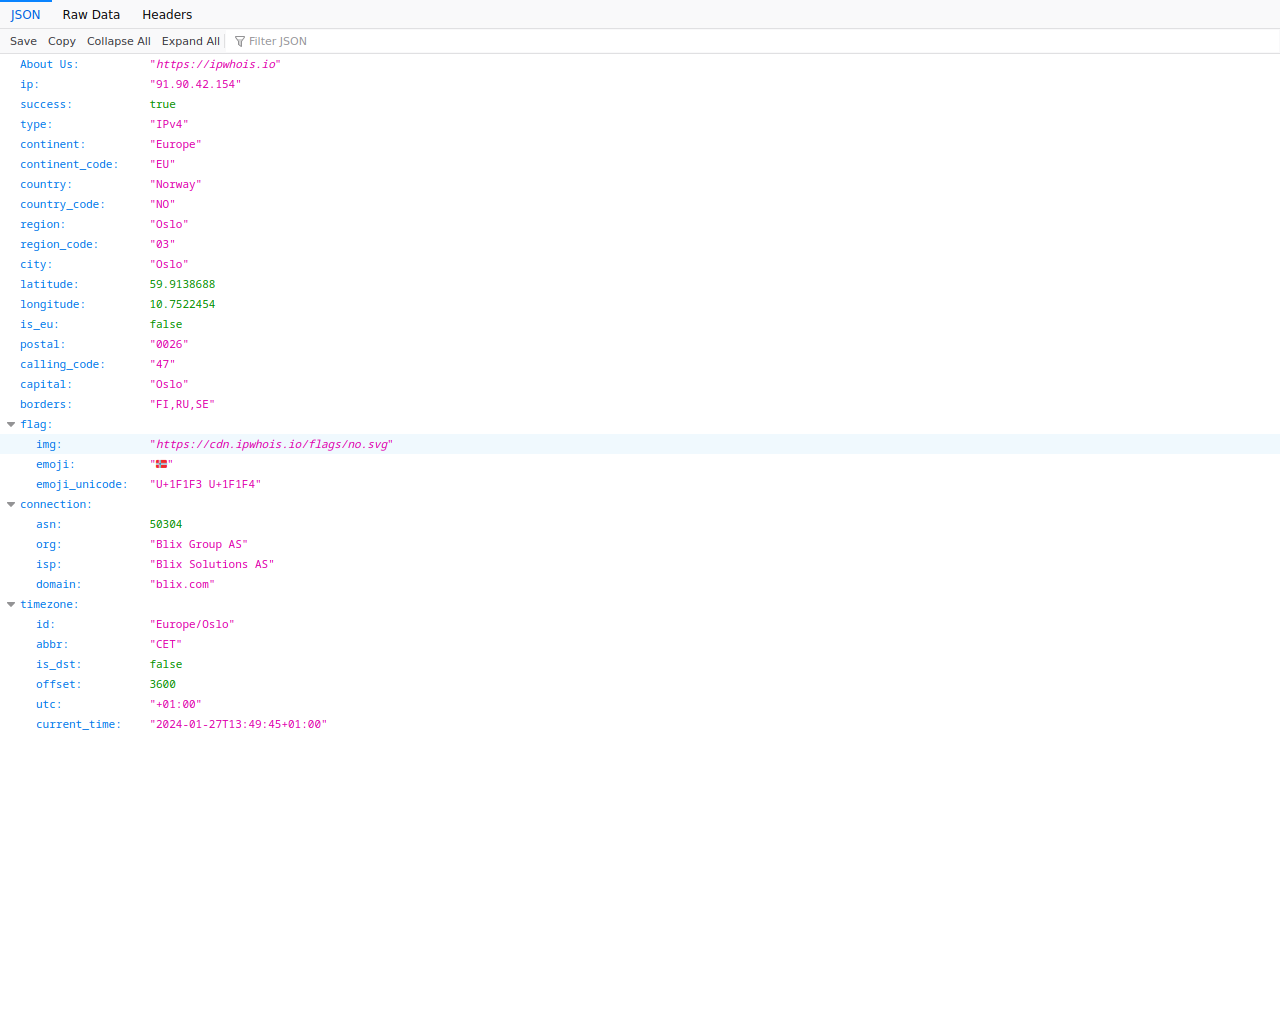Click the success value true
The width and height of the screenshot is (1280, 1024).
click(x=163, y=104)
